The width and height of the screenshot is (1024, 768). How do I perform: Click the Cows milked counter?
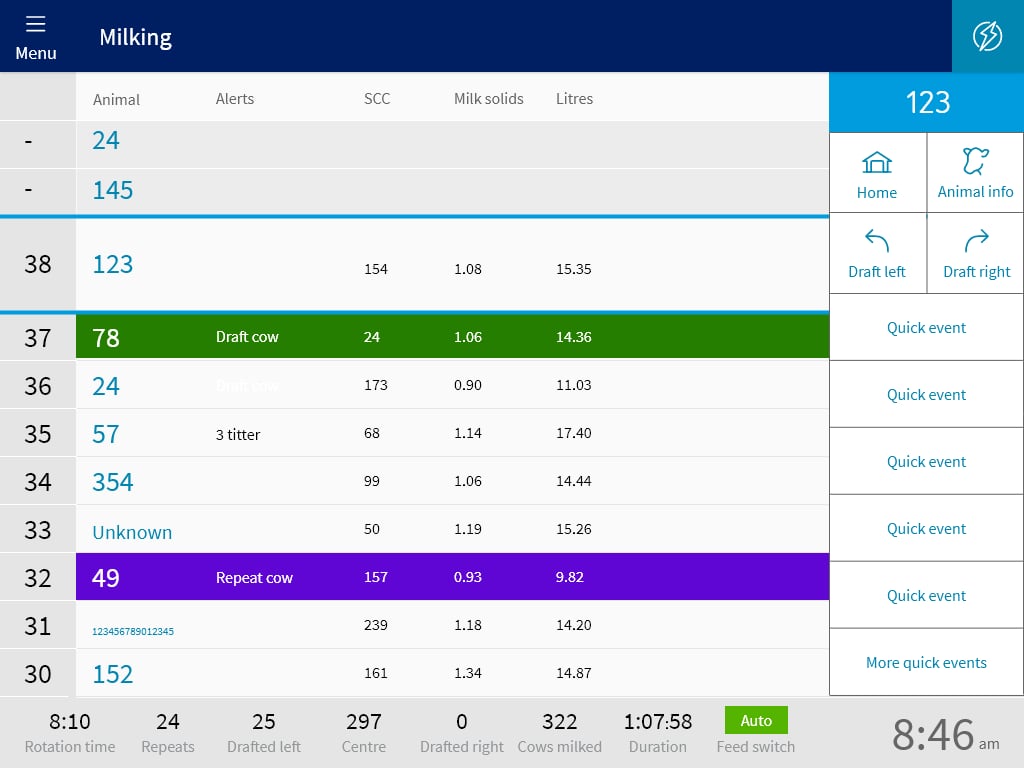(x=560, y=731)
